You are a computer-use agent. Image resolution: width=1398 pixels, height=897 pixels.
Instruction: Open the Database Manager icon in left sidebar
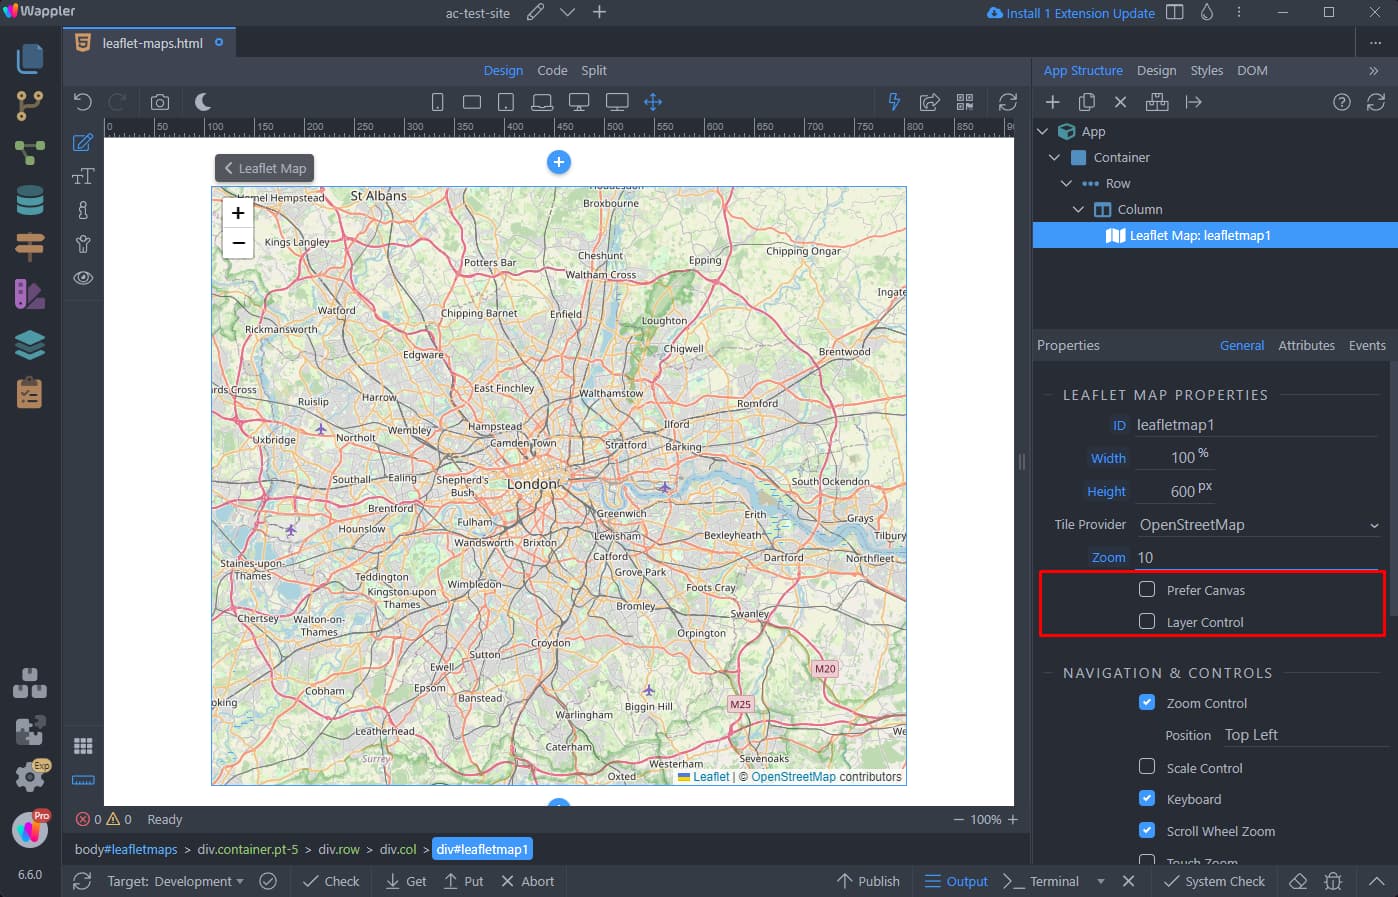(29, 200)
